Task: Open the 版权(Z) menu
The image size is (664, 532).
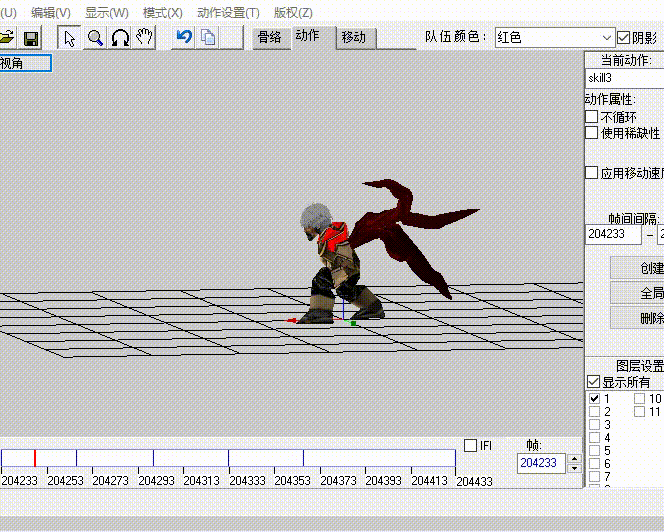Action: coord(293,13)
